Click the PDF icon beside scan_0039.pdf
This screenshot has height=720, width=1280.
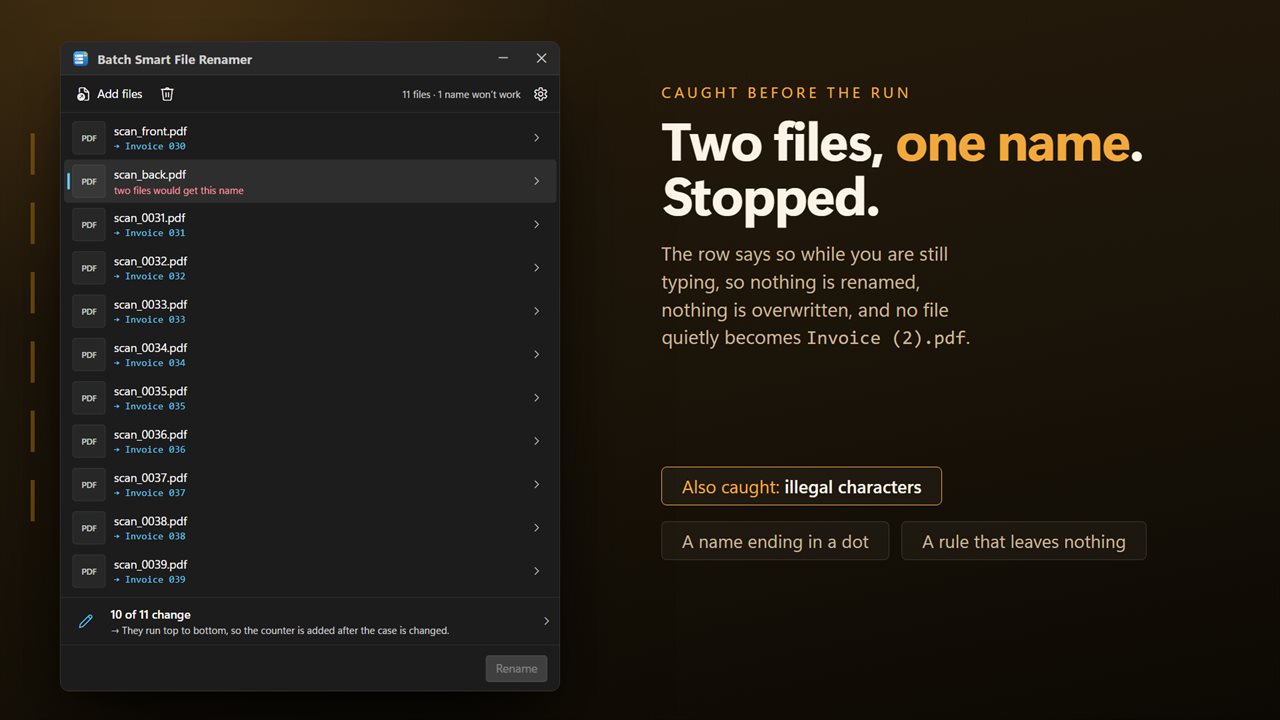(89, 571)
